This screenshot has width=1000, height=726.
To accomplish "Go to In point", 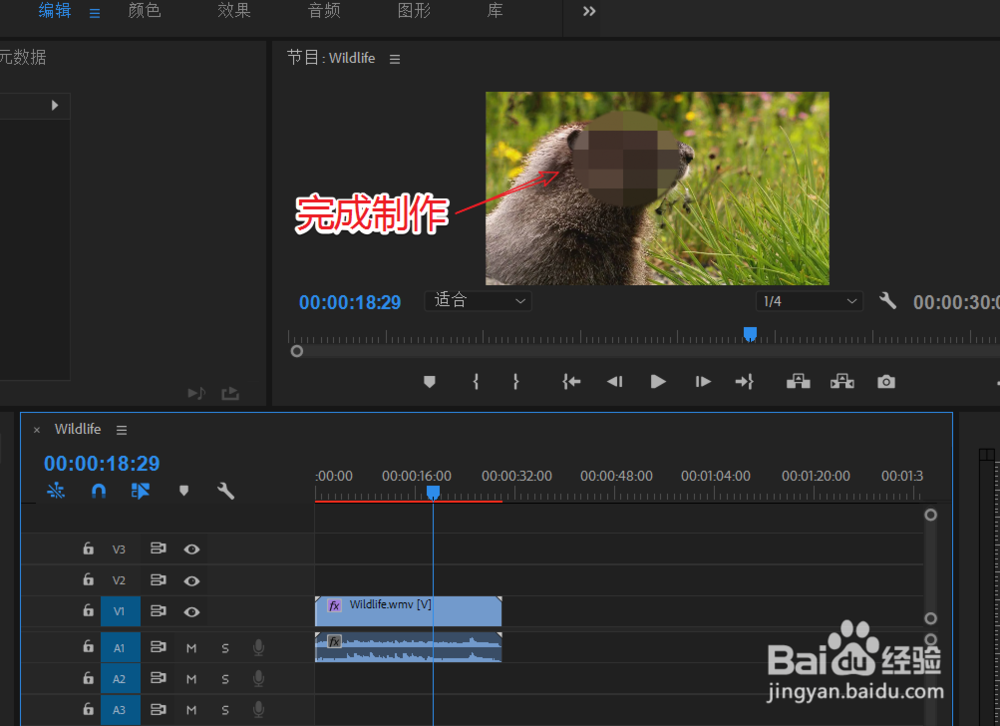I will pos(571,382).
